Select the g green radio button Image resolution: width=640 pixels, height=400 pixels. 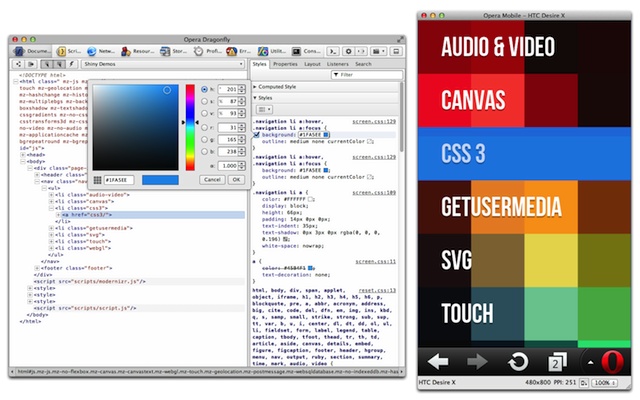(x=204, y=140)
